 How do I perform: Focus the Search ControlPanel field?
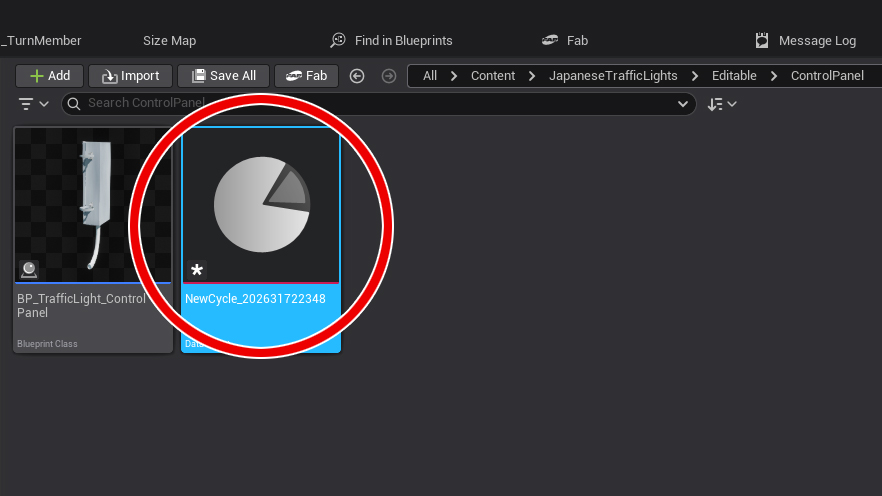370,104
